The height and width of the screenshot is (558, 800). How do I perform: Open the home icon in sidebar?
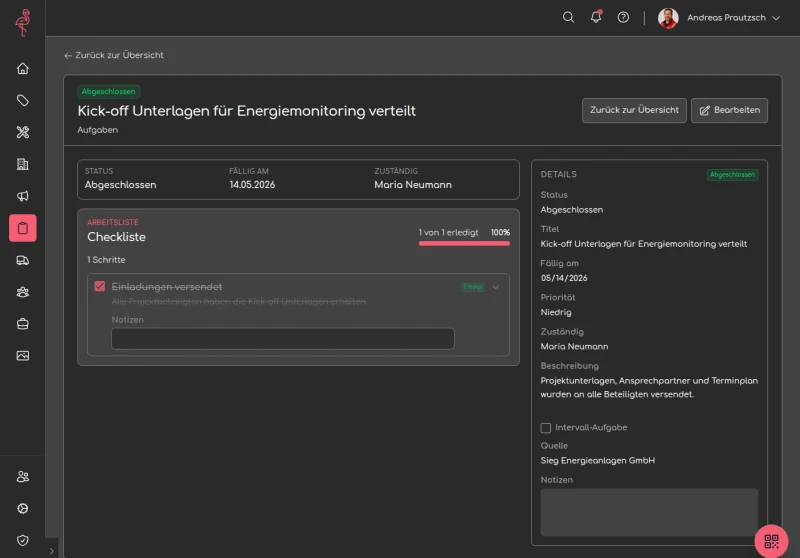[x=22, y=68]
